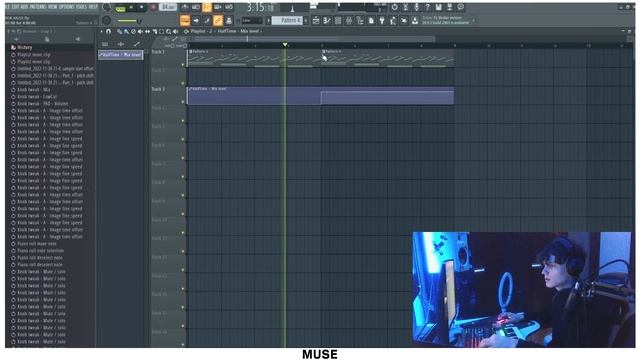640x360 pixels.
Task: Click the download arrow icon beside news text
Action: (x=415, y=20)
